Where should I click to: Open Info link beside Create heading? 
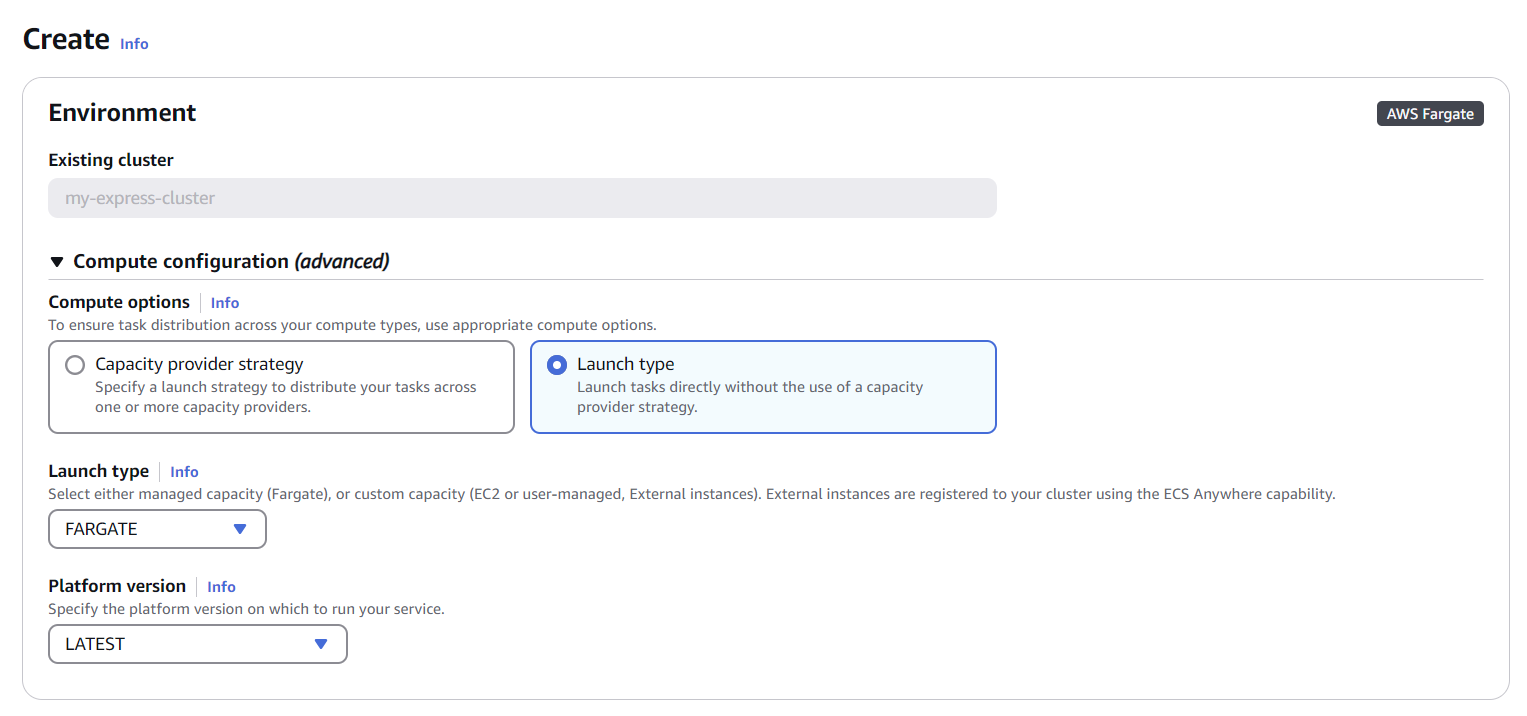tap(134, 44)
